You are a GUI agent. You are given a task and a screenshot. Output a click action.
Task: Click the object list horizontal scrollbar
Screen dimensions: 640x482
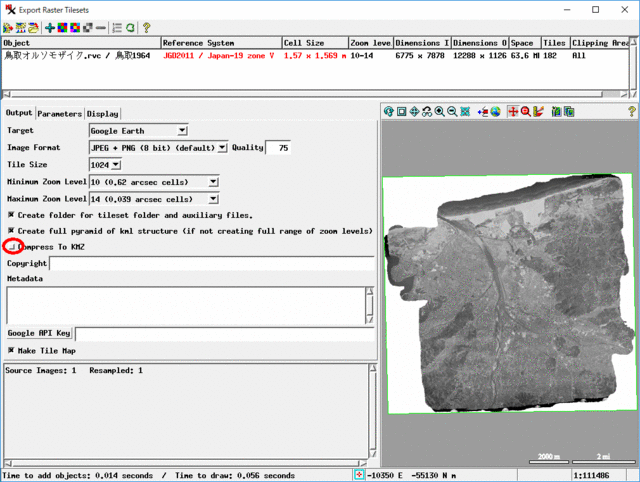pos(316,94)
